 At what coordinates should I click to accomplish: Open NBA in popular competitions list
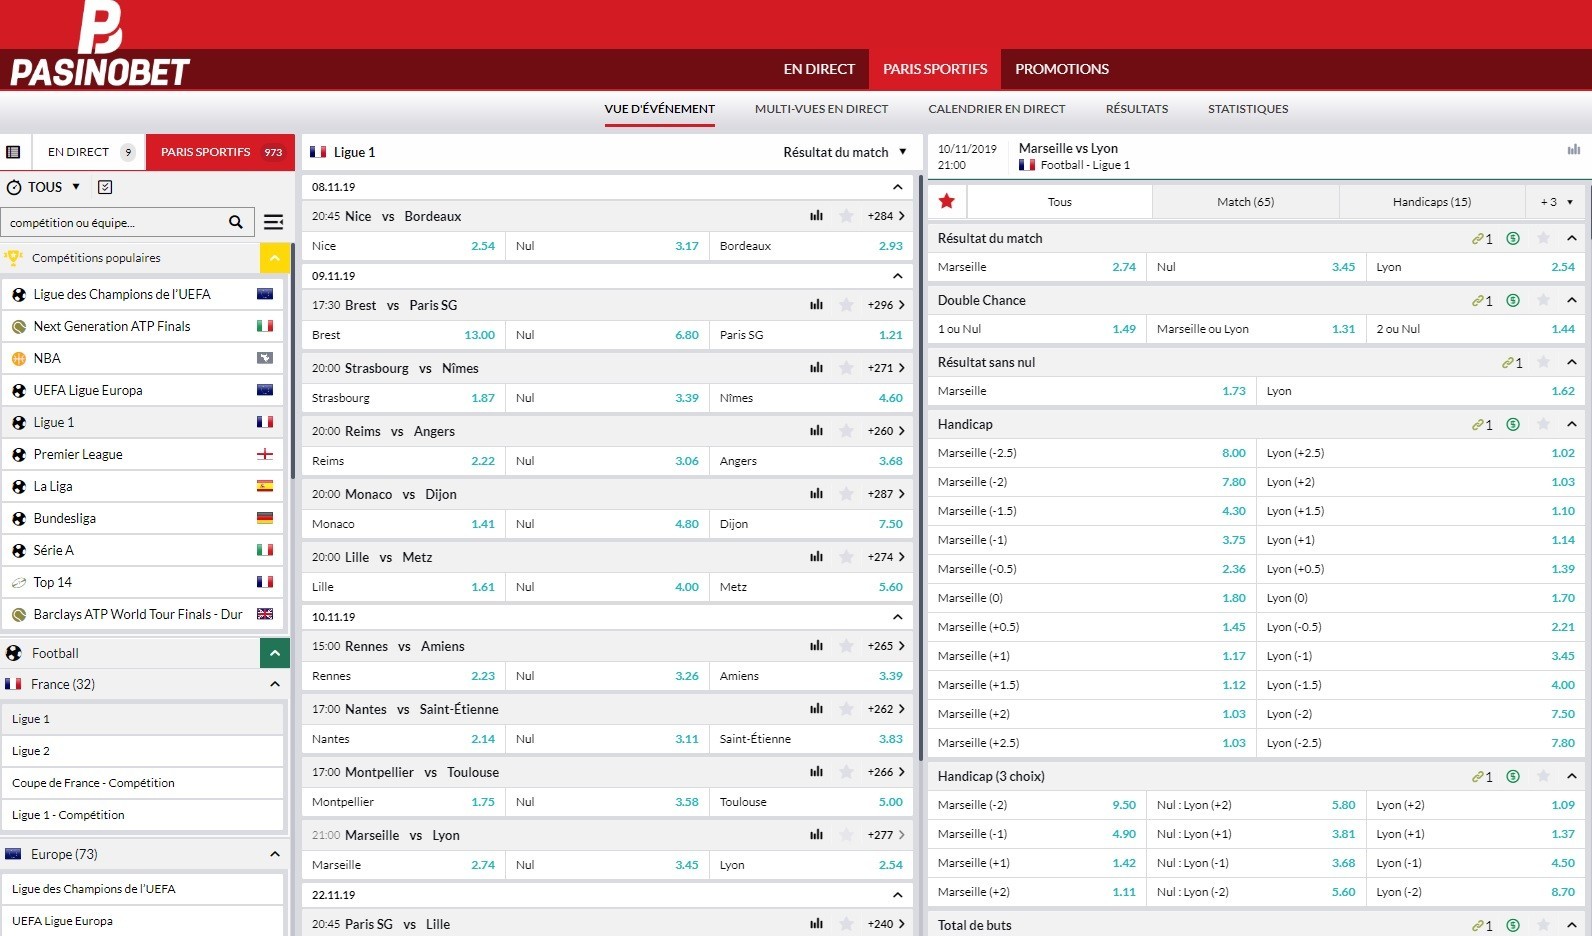click(142, 358)
